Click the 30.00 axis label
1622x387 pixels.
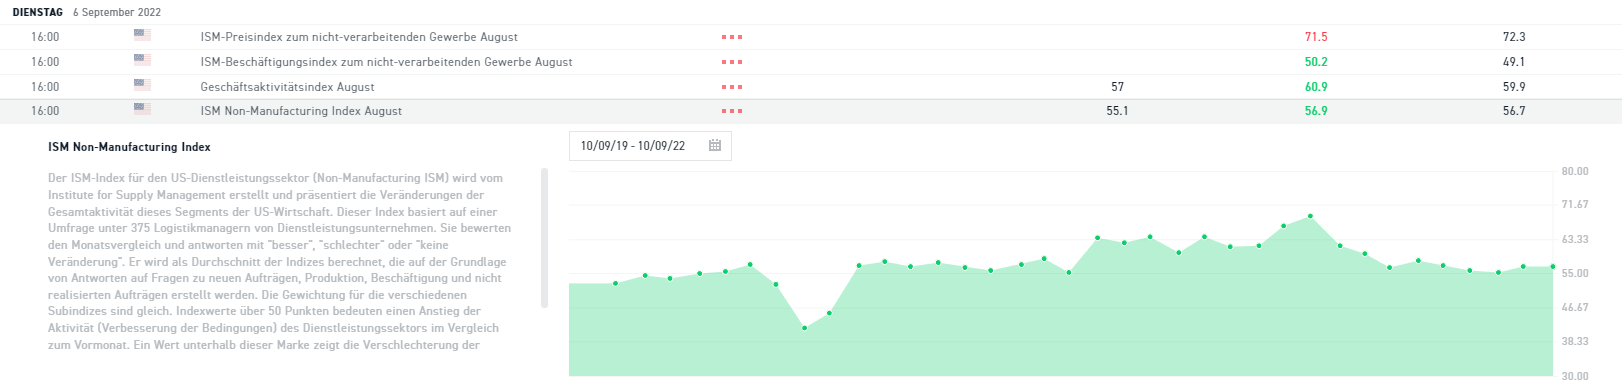coord(1575,376)
